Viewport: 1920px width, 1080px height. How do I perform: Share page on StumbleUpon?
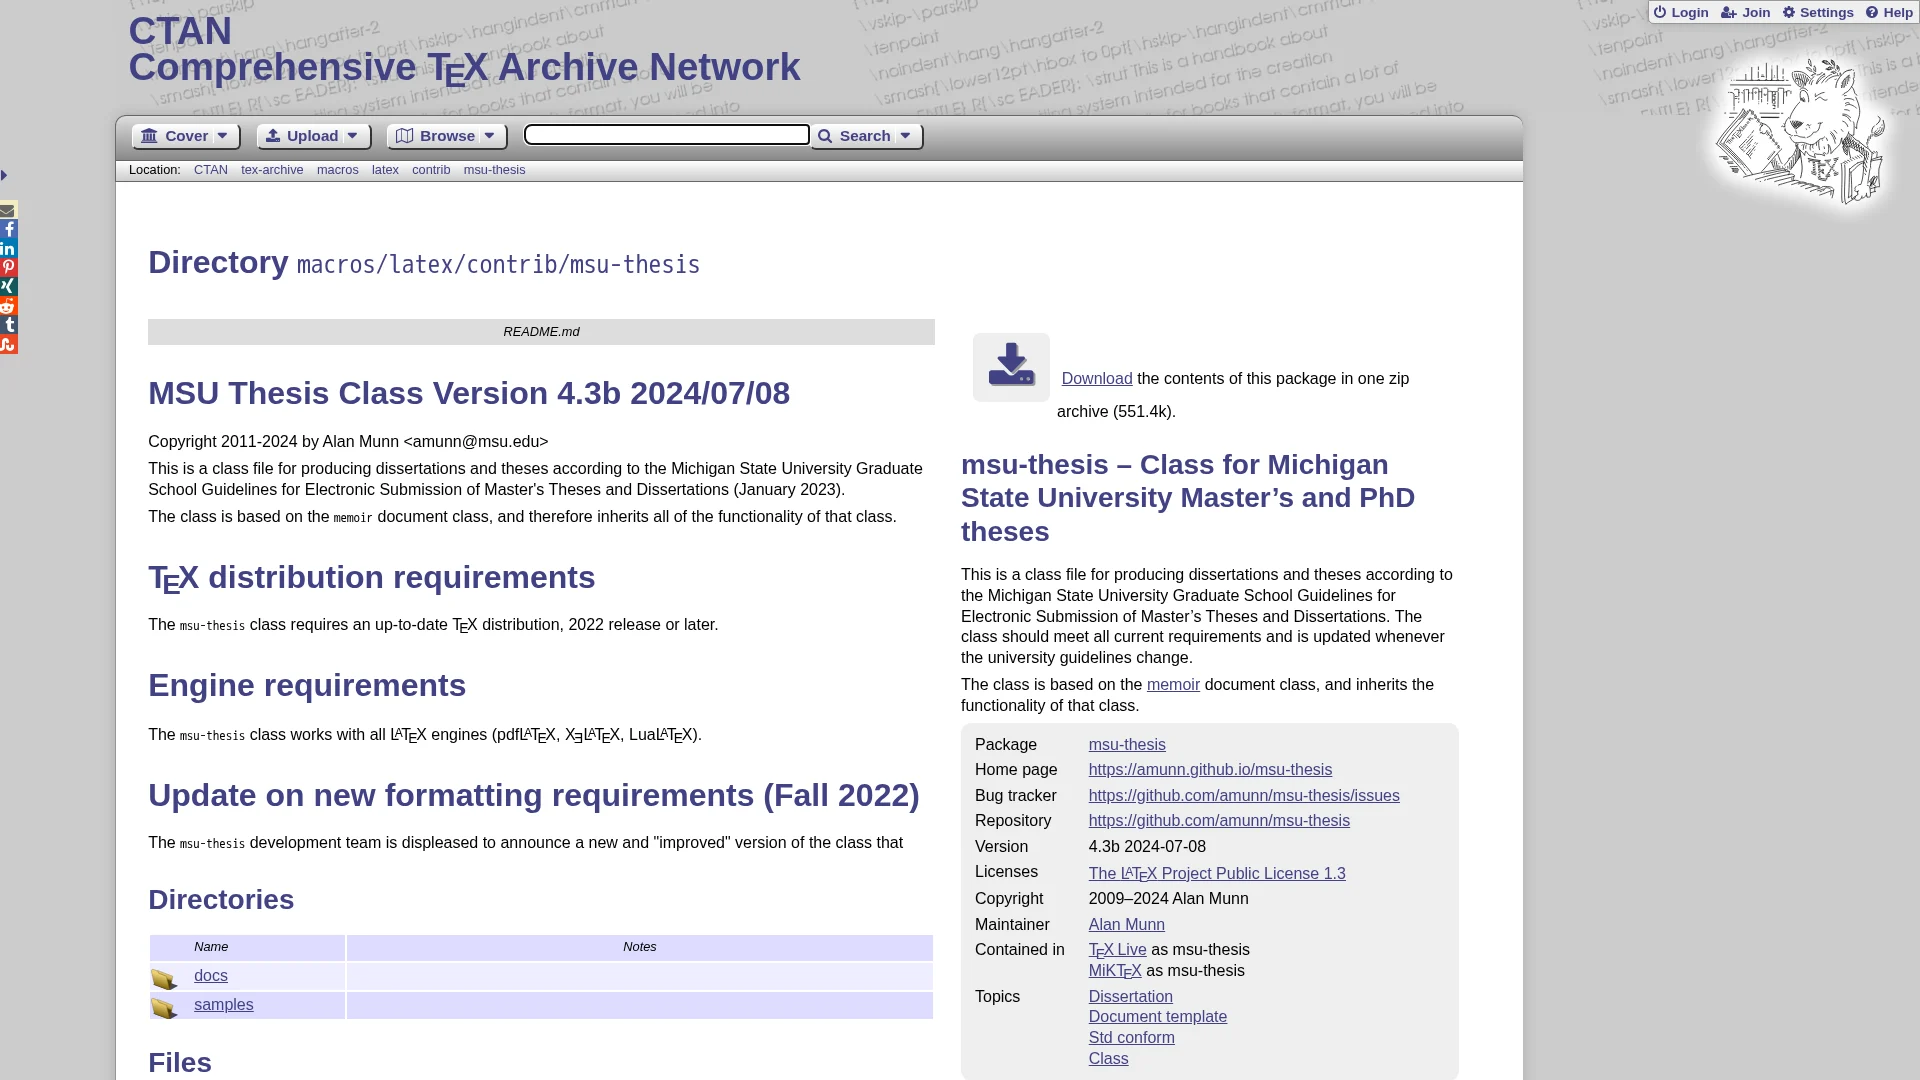coord(8,344)
